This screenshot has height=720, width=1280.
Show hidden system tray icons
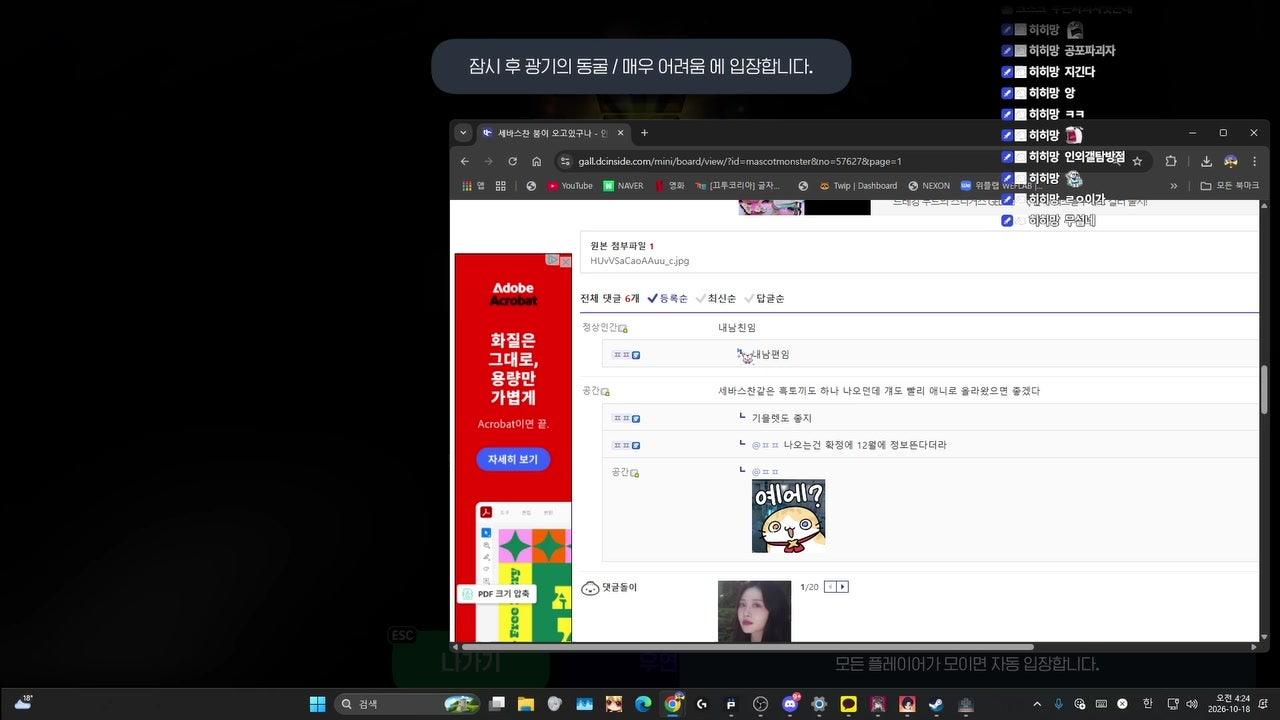pyautogui.click(x=1037, y=704)
